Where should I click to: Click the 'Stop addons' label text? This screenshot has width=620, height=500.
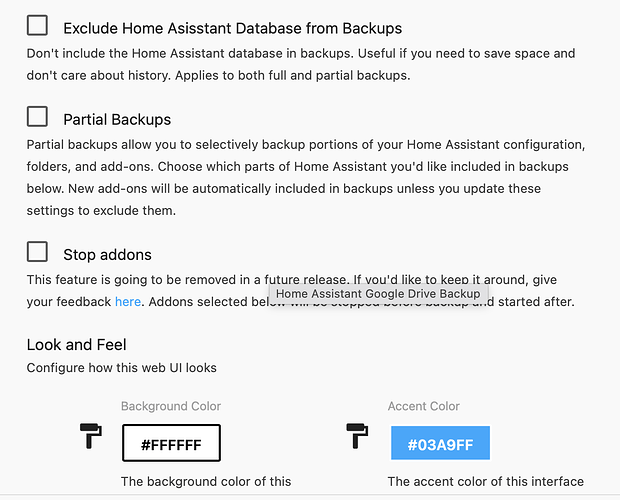[107, 254]
